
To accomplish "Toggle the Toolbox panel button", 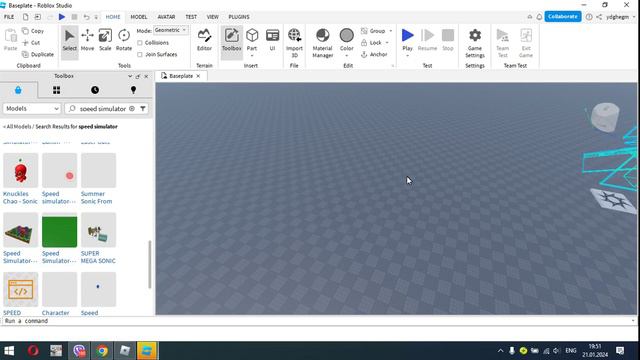I will [231, 41].
